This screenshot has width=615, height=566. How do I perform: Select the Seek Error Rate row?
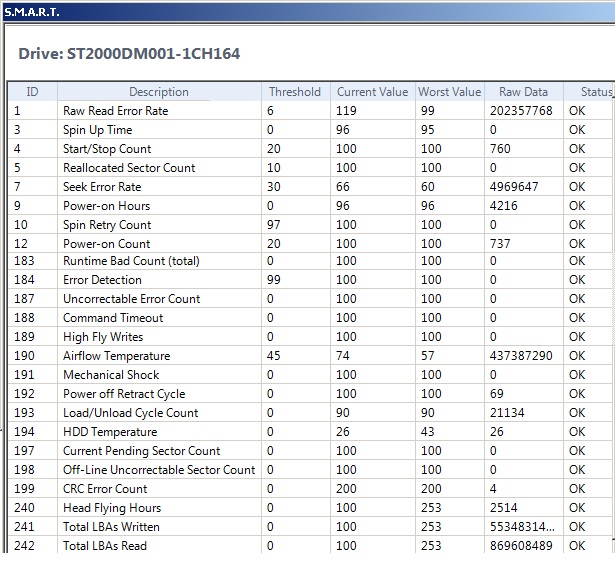(311, 187)
